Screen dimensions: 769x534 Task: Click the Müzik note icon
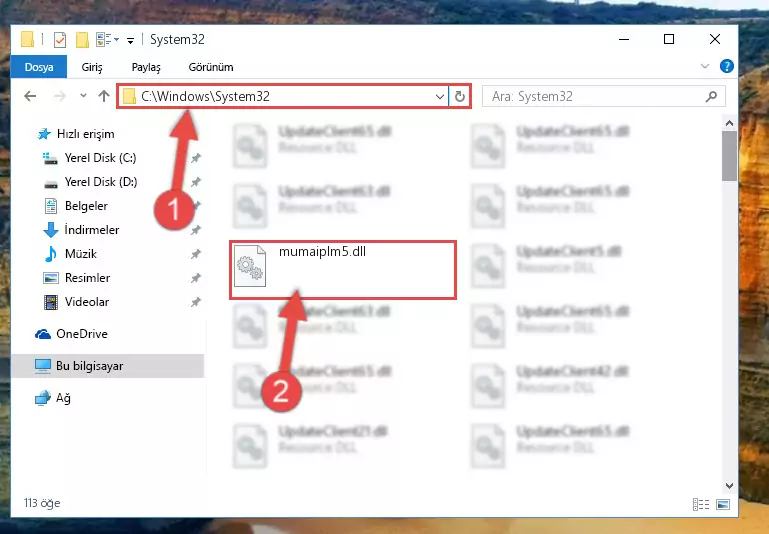[50, 254]
